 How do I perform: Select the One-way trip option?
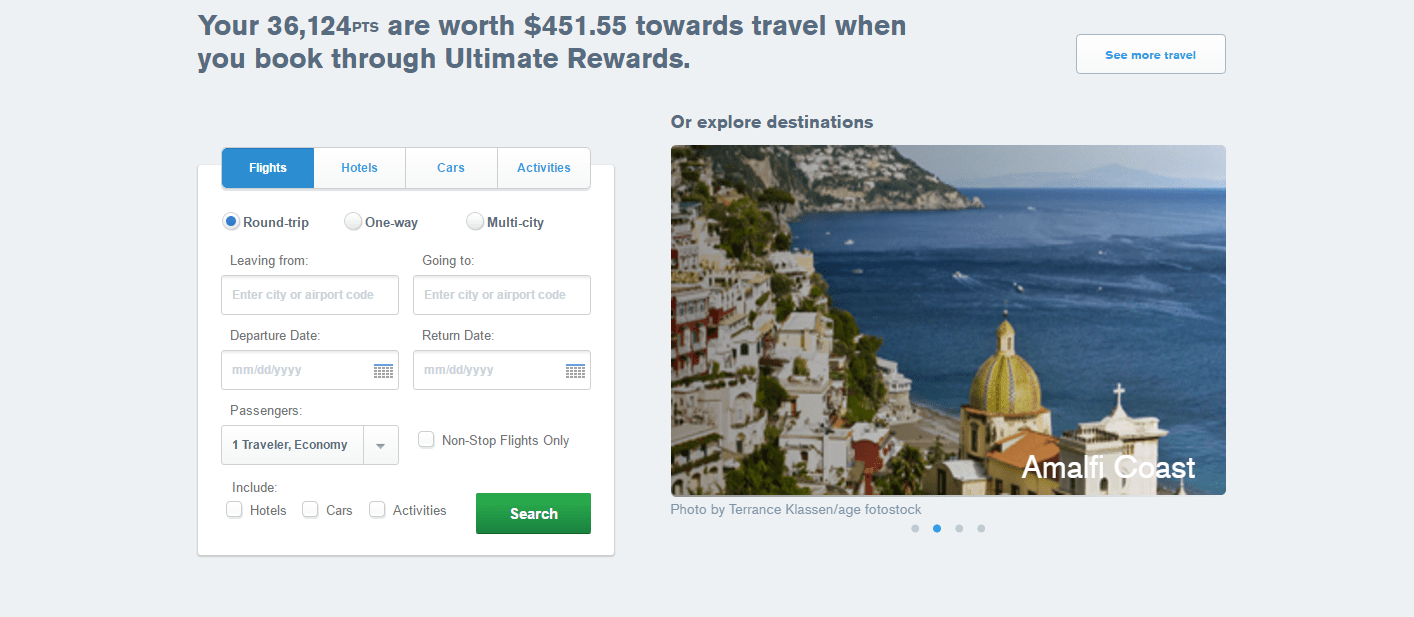[352, 221]
